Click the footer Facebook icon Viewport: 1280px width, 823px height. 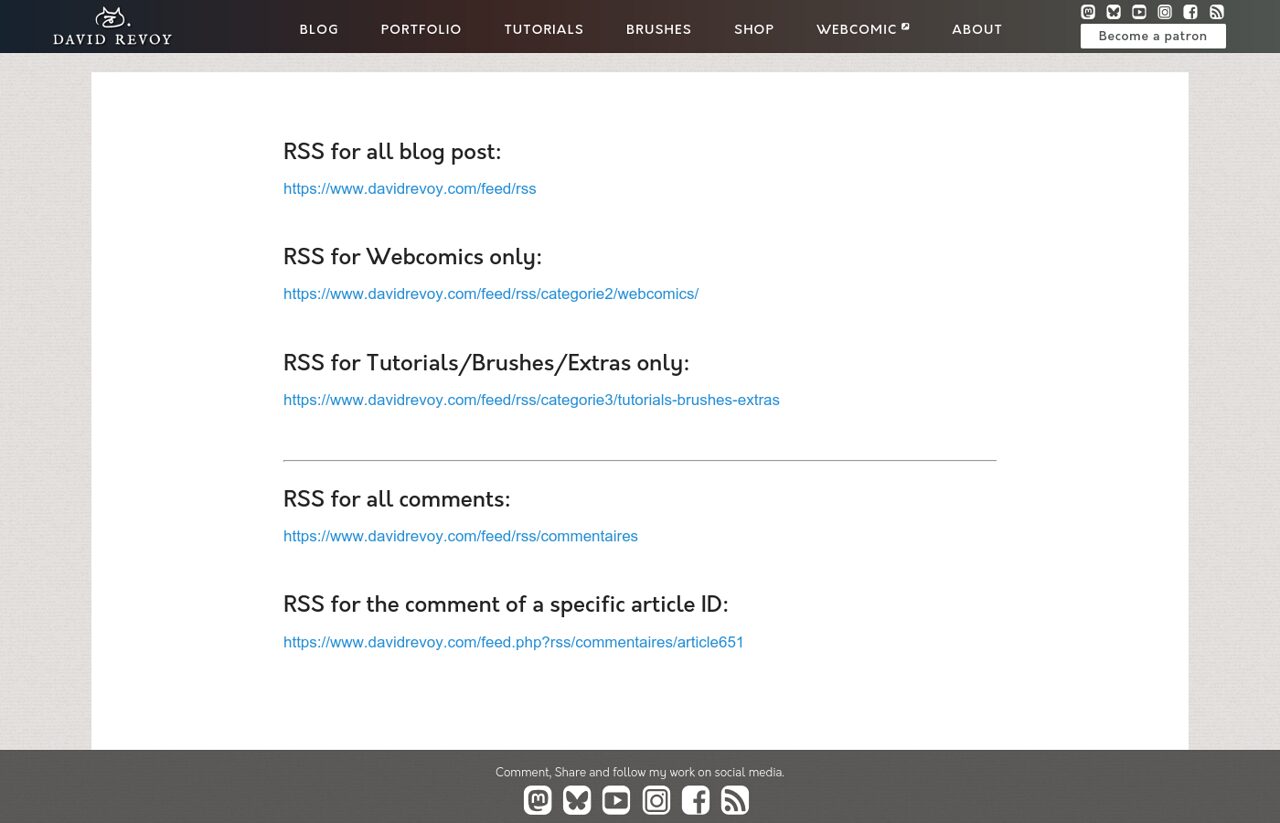695,800
